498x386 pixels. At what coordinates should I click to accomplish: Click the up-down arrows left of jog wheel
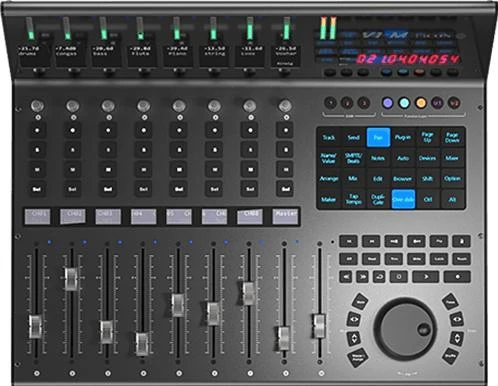coord(353,338)
